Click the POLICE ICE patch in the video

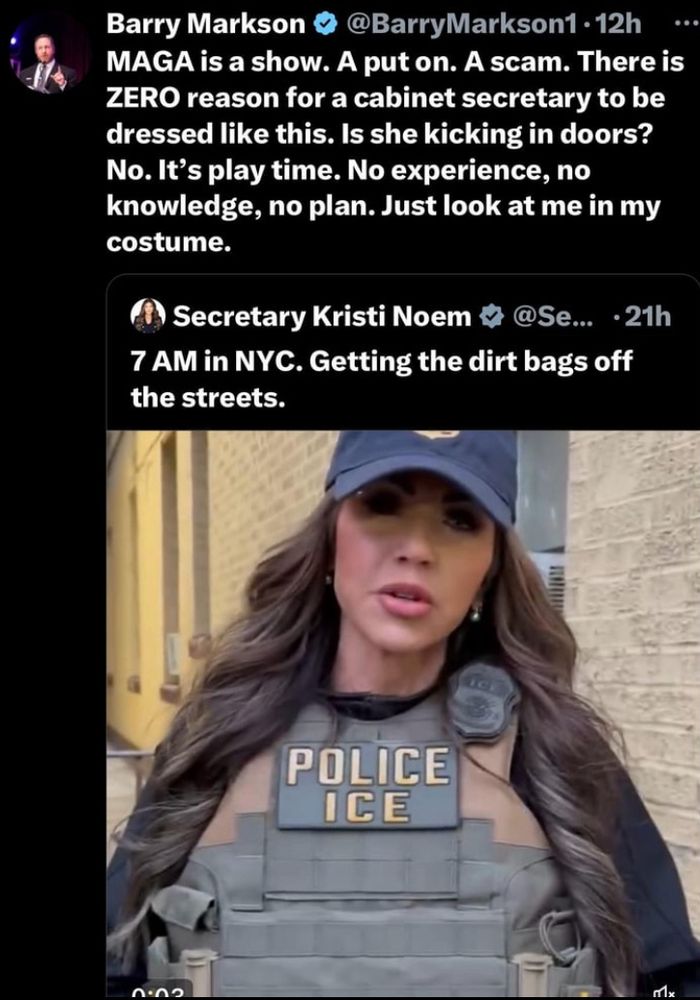(369, 785)
